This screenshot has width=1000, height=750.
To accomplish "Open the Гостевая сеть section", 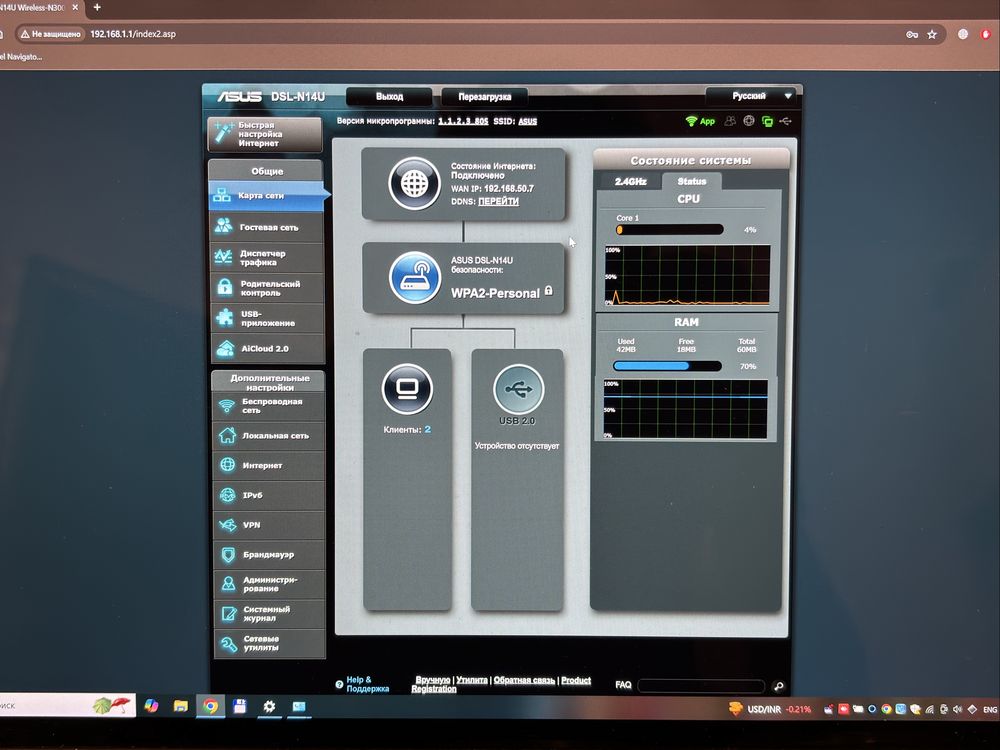I will click(267, 227).
